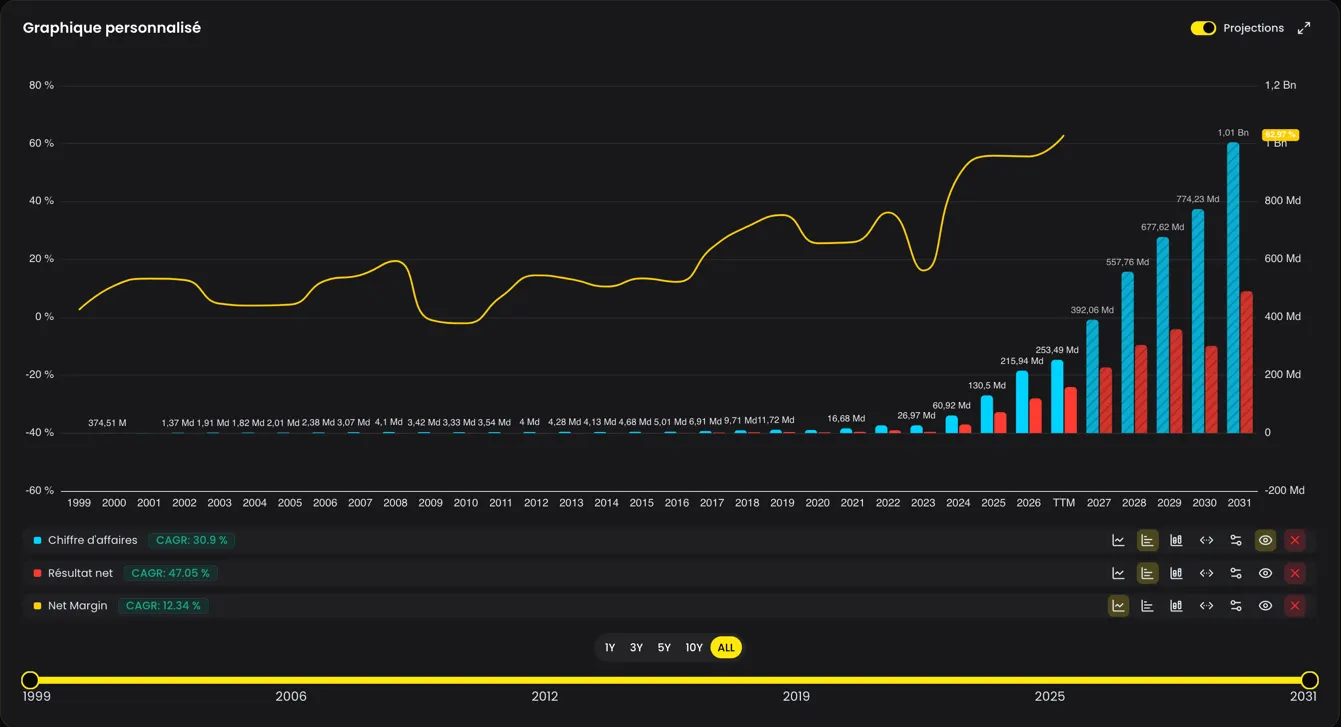Remove the Net Margin series

[x=1295, y=605]
